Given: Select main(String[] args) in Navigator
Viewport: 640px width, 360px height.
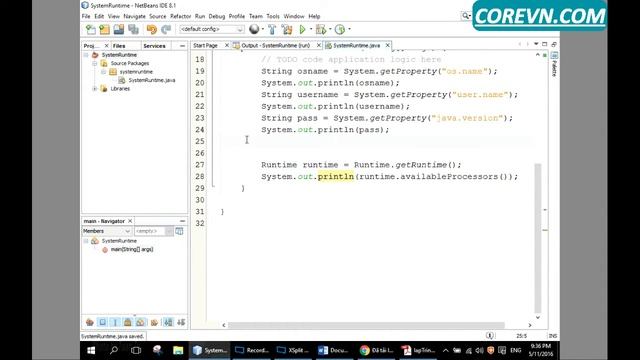Looking at the screenshot, I should click(131, 249).
